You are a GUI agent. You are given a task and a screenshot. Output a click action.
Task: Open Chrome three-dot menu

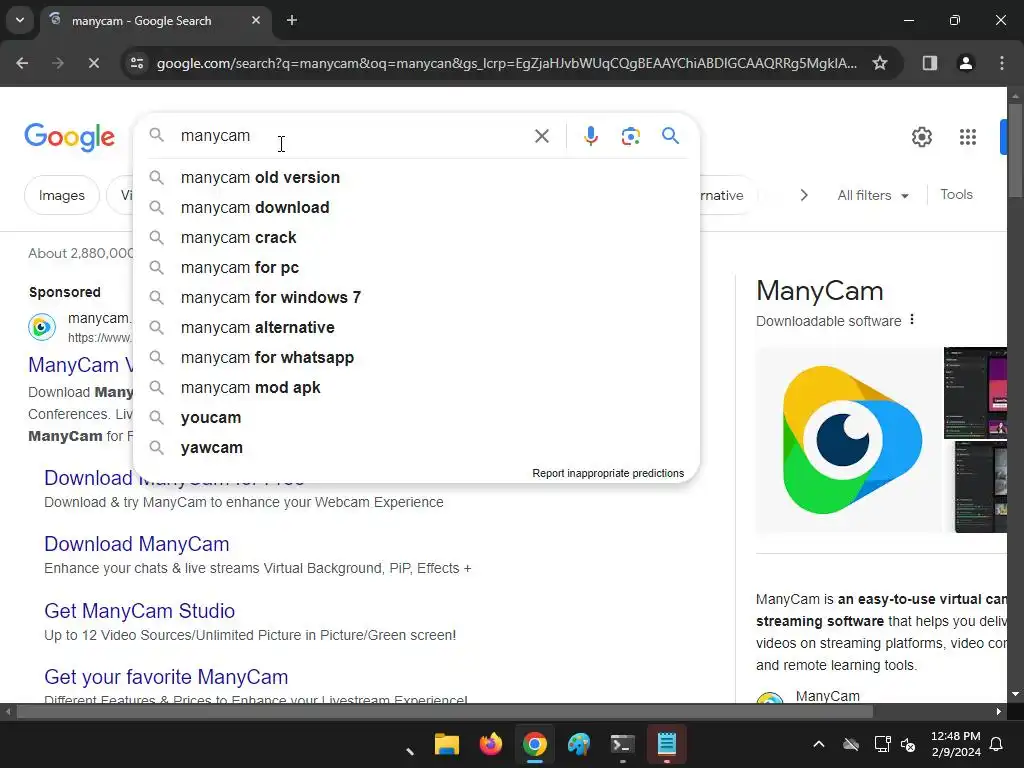(x=1002, y=63)
